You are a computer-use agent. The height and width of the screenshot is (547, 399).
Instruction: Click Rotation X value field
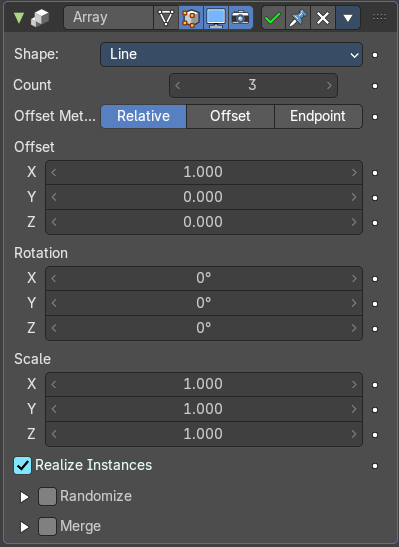coord(204,278)
